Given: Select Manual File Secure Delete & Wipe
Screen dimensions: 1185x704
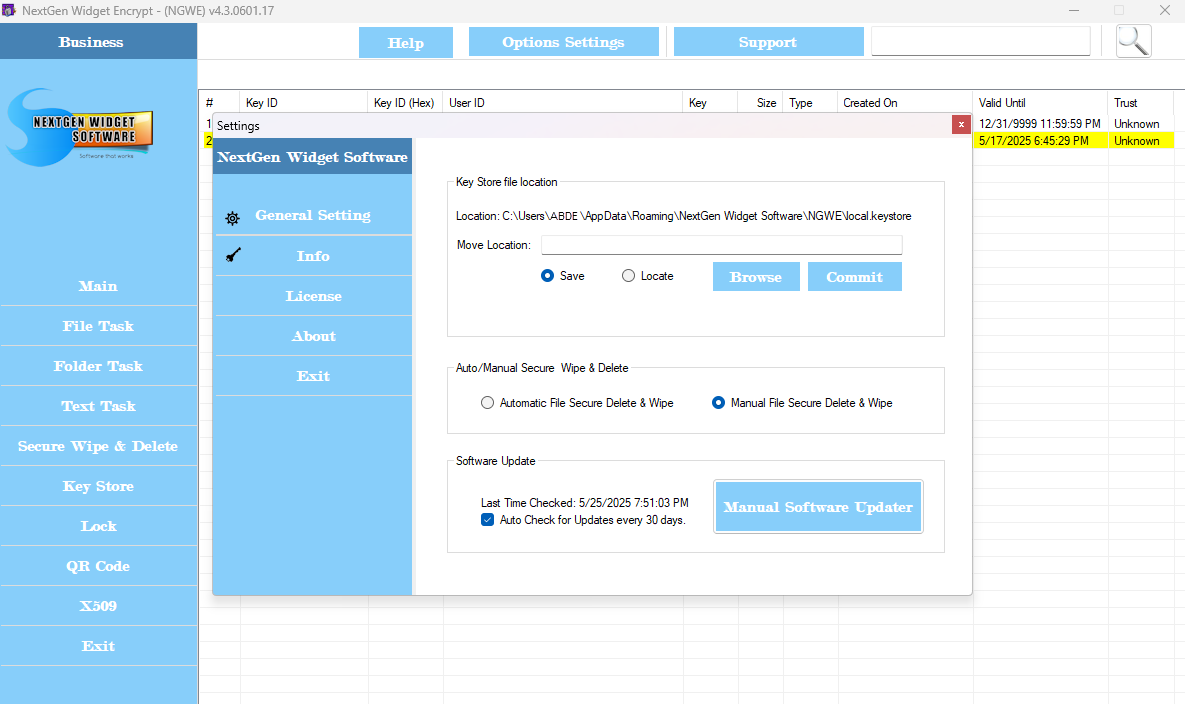Looking at the screenshot, I should [x=718, y=403].
